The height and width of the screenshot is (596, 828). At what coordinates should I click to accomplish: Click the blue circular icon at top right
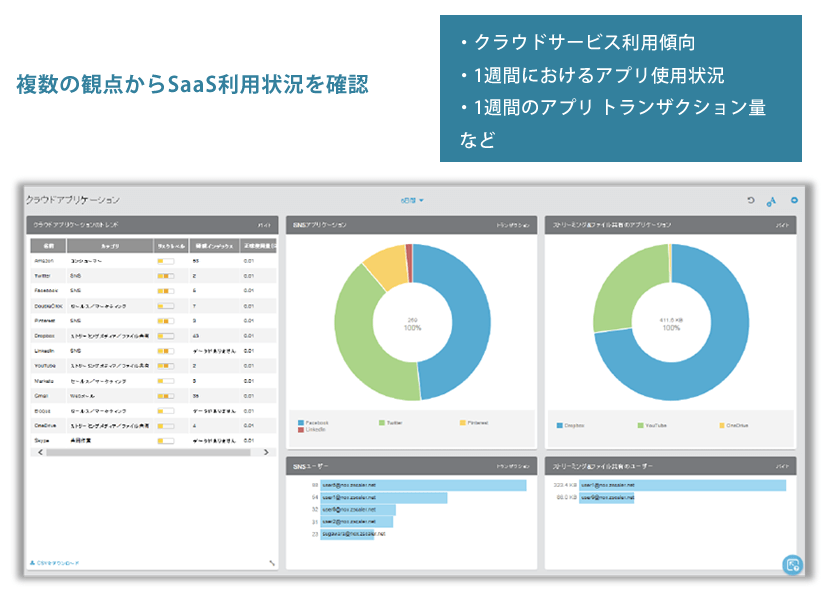coord(794,200)
